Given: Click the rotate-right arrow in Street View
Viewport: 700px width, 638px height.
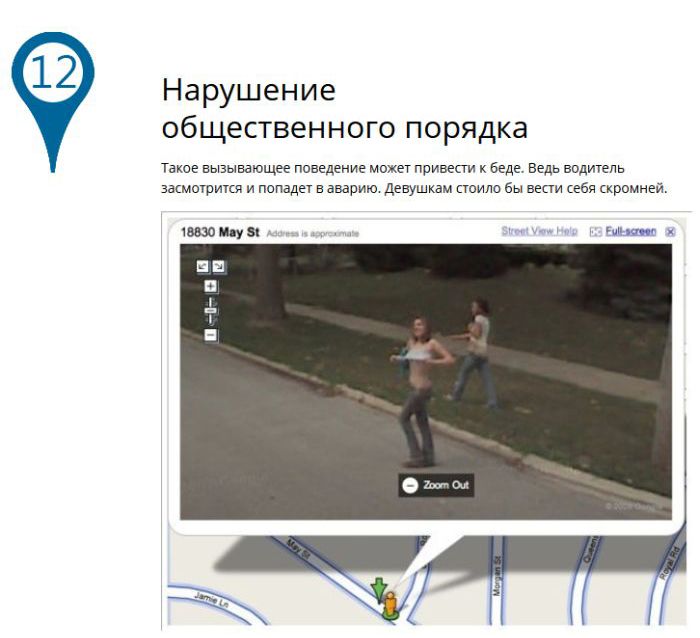Looking at the screenshot, I should [x=219, y=267].
